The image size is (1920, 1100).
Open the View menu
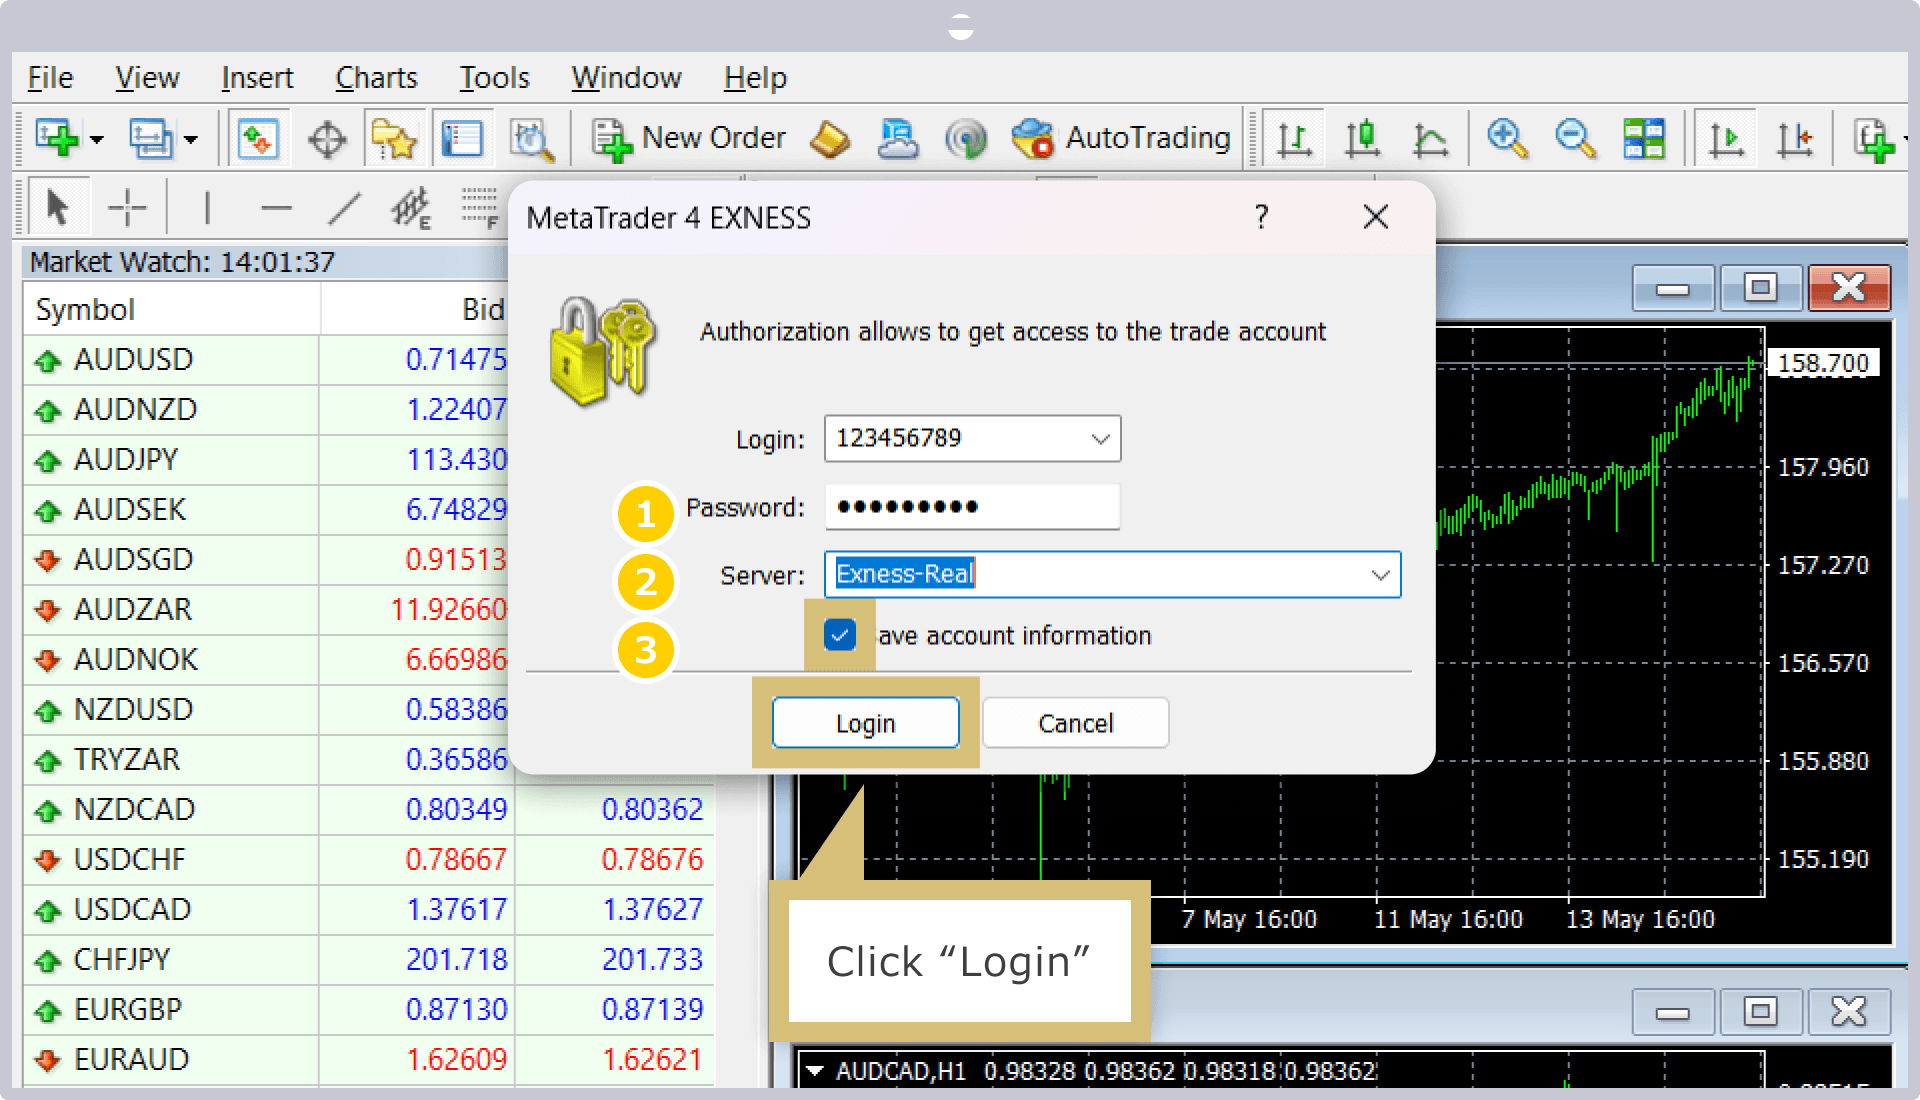[147, 78]
